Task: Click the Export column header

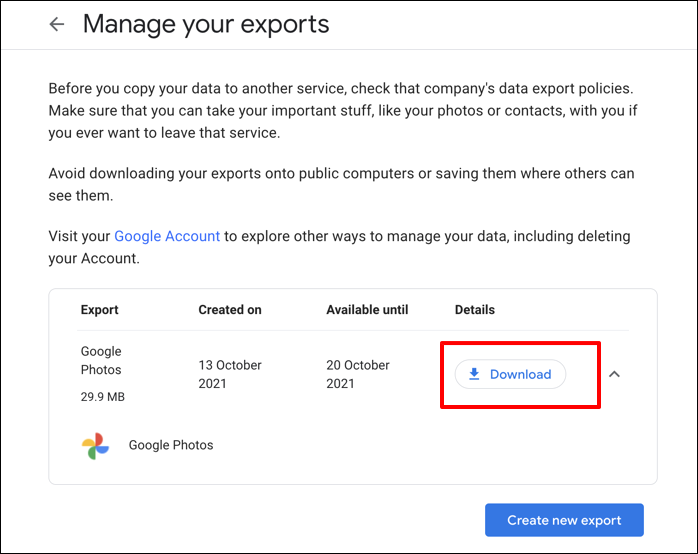Action: tap(100, 310)
